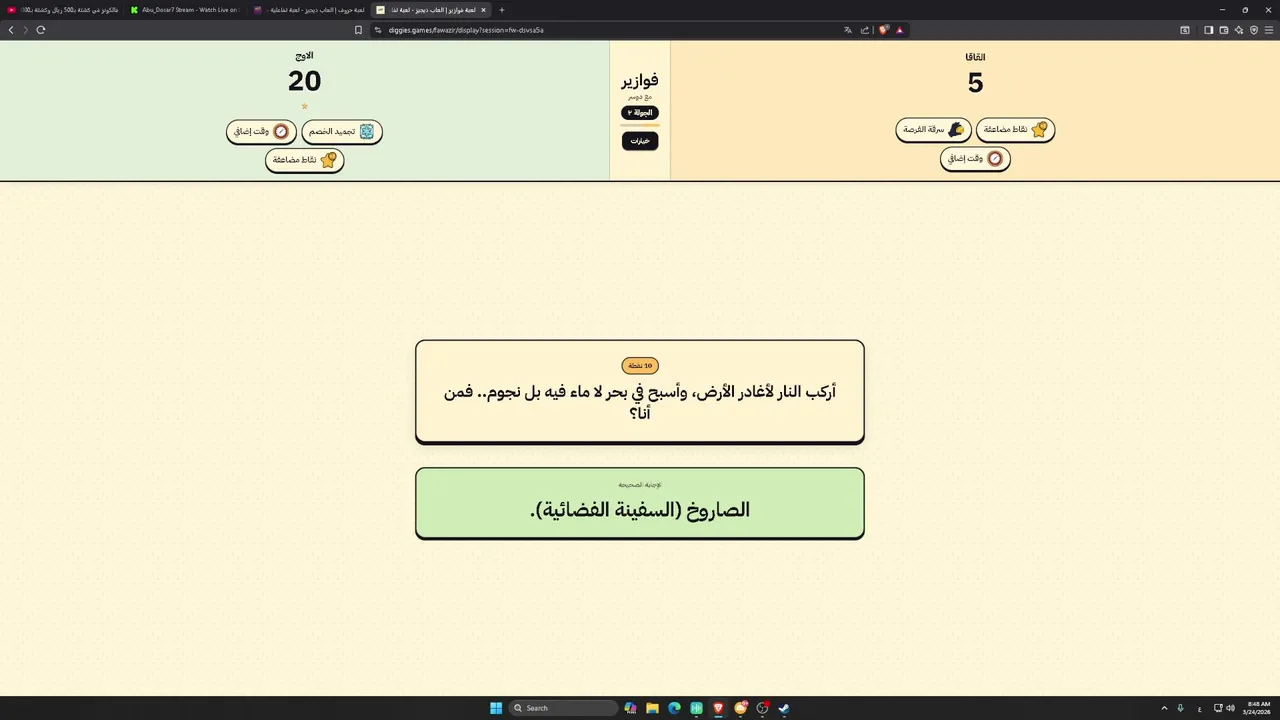Click the left team's نقاط مضاعفة power-up button
1280x720 pixels.
(x=305, y=160)
